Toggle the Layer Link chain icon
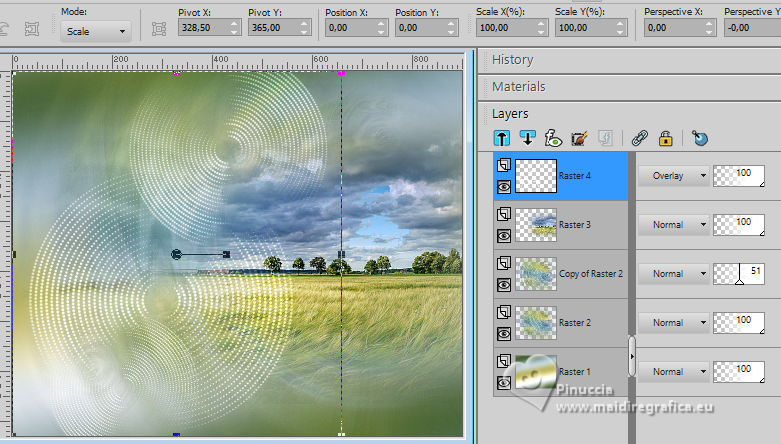This screenshot has width=781, height=444. pyautogui.click(x=640, y=139)
